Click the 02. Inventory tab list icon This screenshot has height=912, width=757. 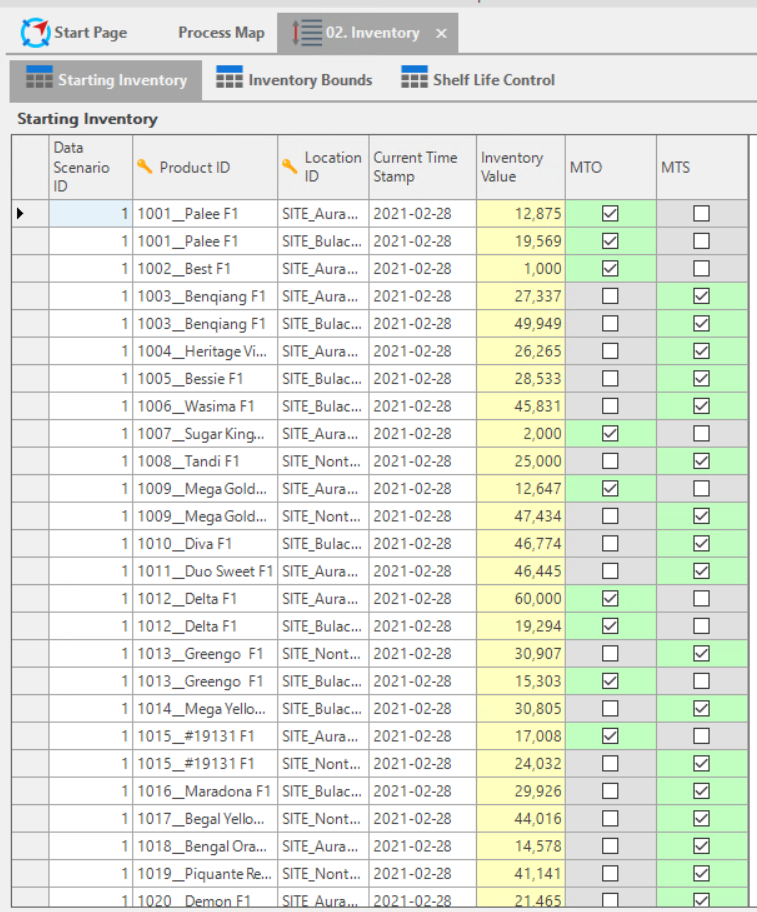click(306, 33)
